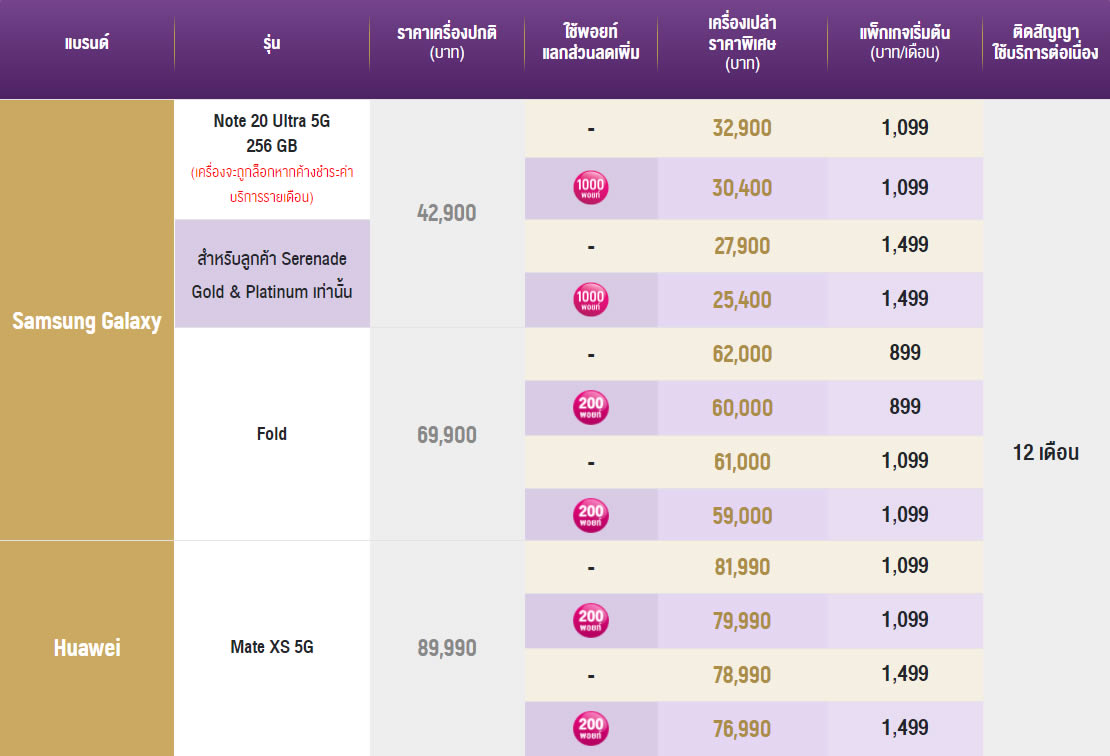
Task: Select the Fold model cell
Action: pos(271,434)
